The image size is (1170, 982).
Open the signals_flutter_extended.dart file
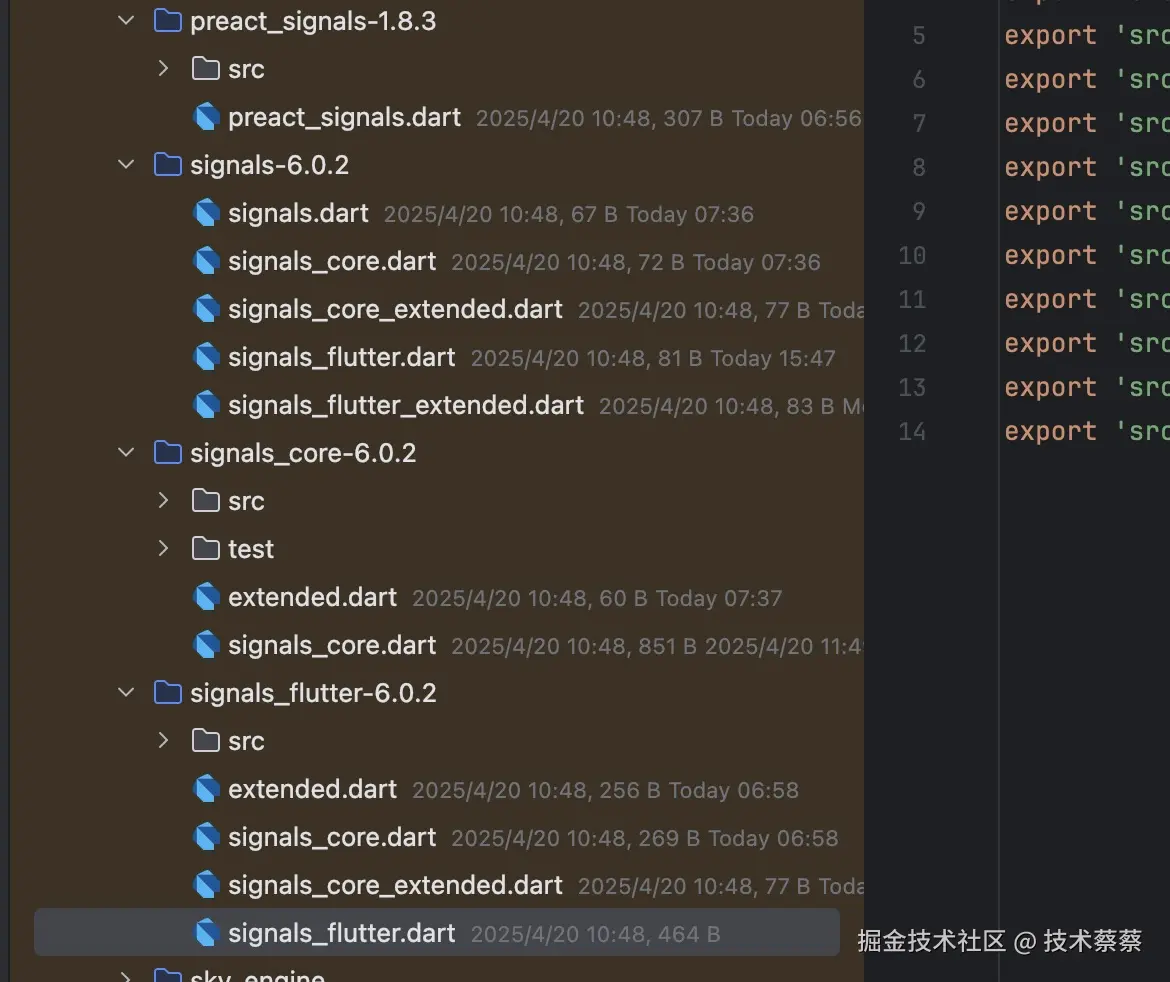[x=406, y=405]
